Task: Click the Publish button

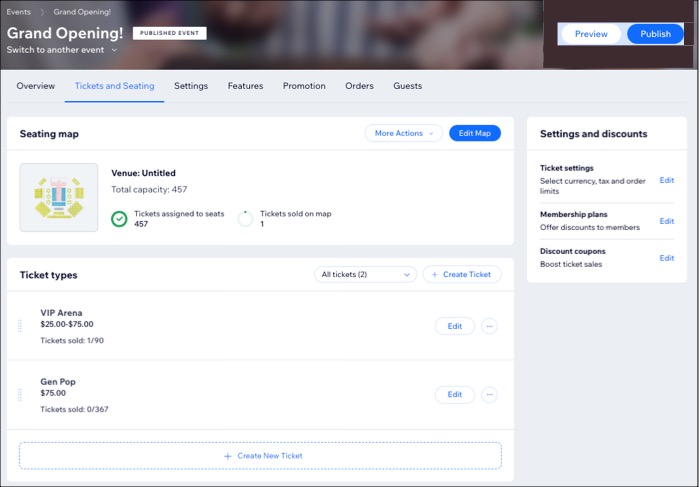Action: pyautogui.click(x=655, y=34)
